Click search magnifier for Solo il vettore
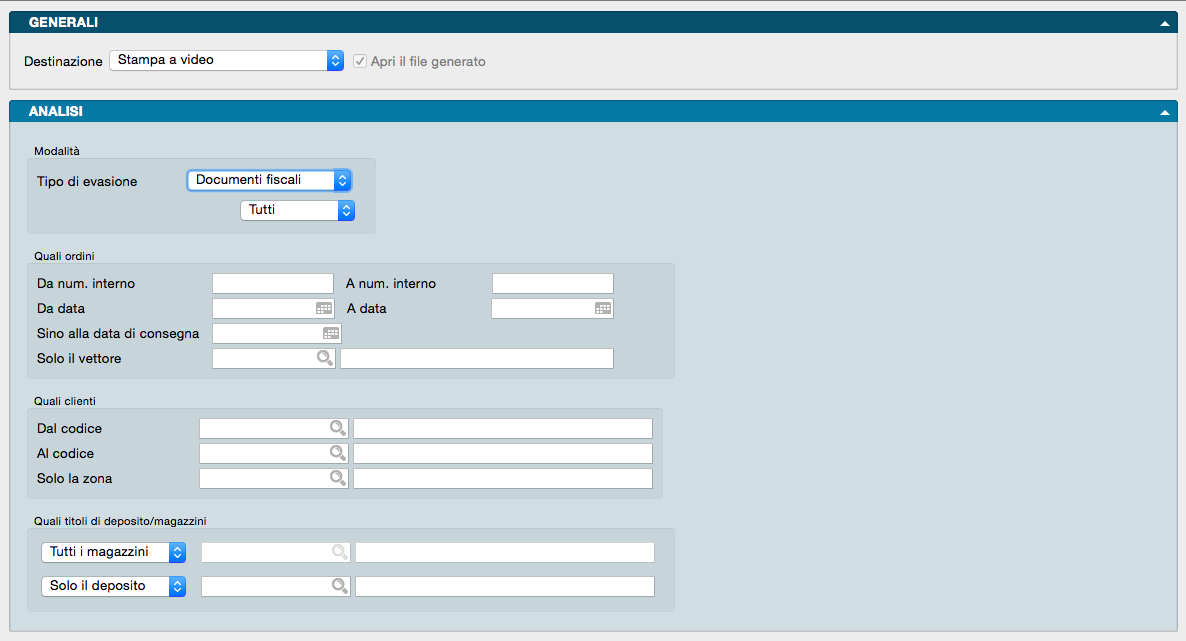This screenshot has width=1186, height=641. pos(324,359)
